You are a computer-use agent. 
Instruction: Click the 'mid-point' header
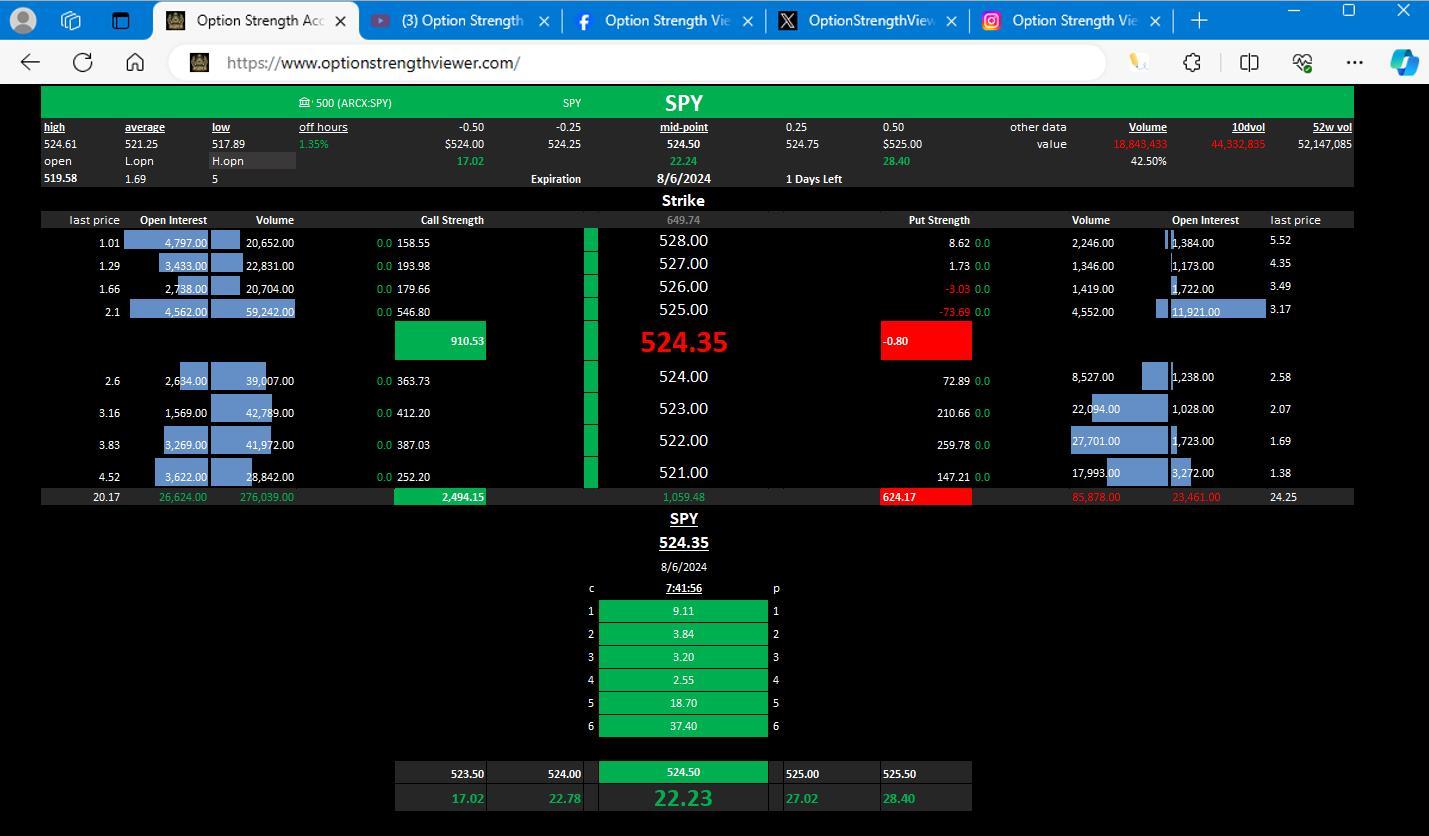coord(684,127)
